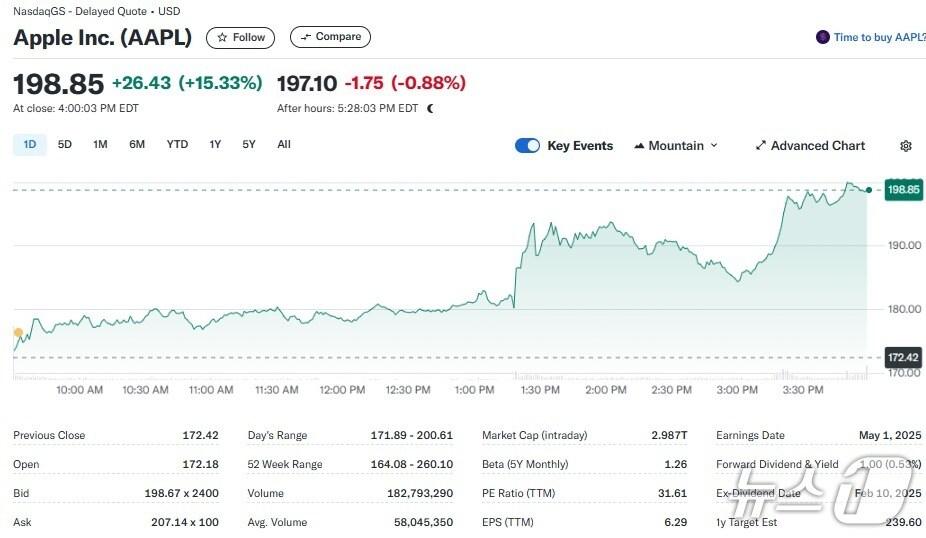
Task: Choose the 5Y range tab
Action: click(249, 144)
